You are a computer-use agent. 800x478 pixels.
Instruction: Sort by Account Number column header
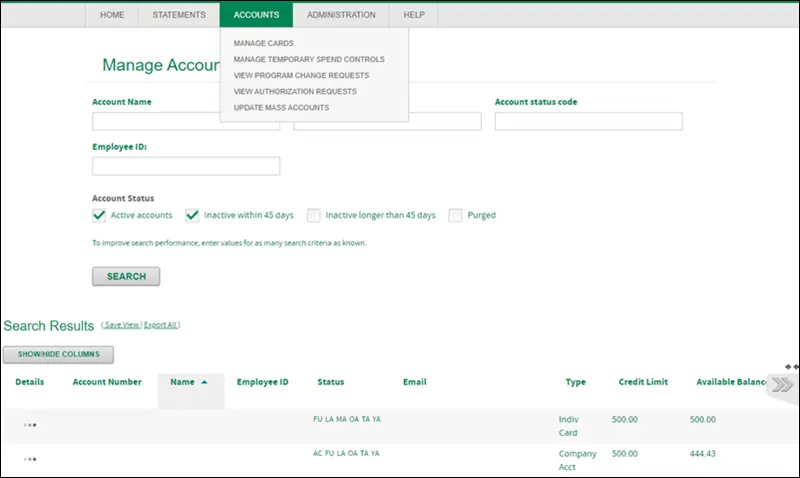107,382
